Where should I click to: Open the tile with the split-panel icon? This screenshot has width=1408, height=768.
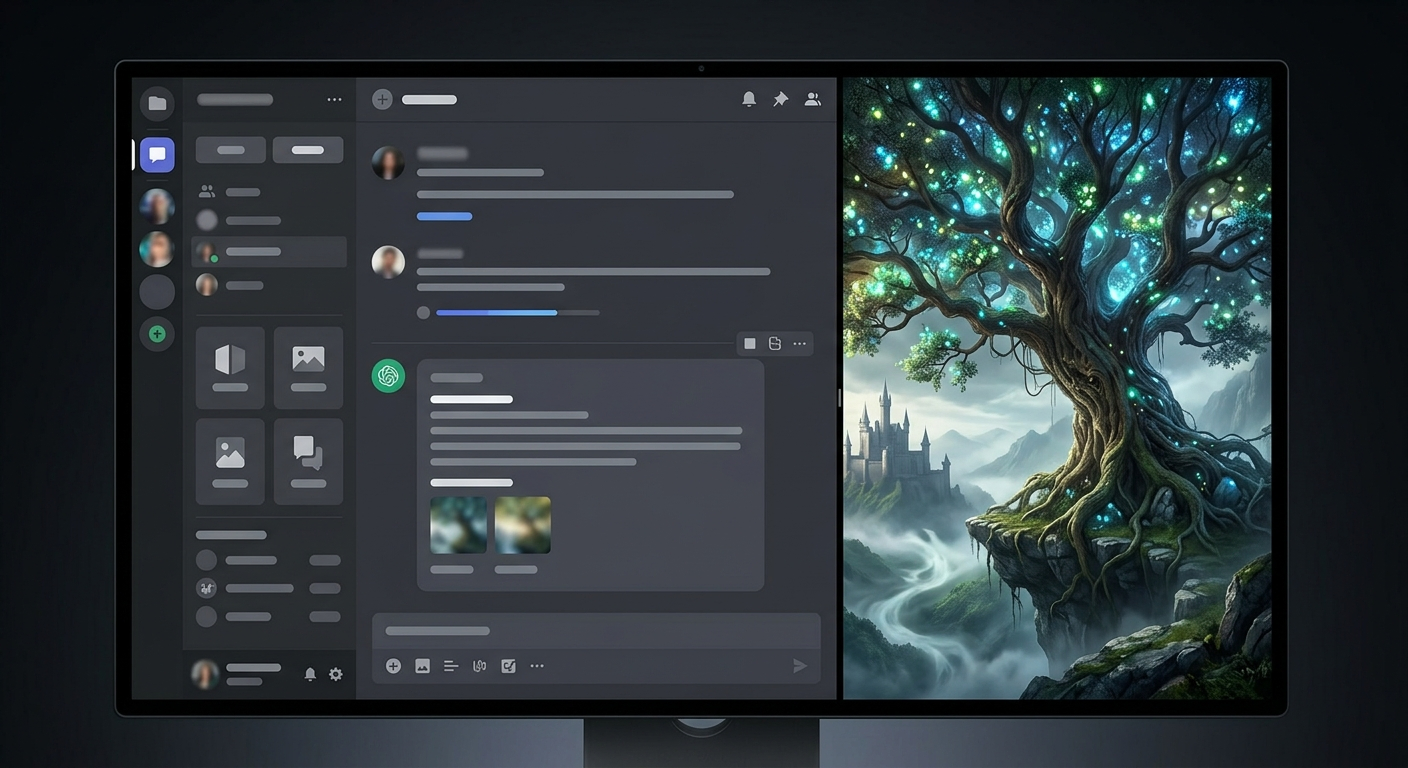pyautogui.click(x=230, y=368)
